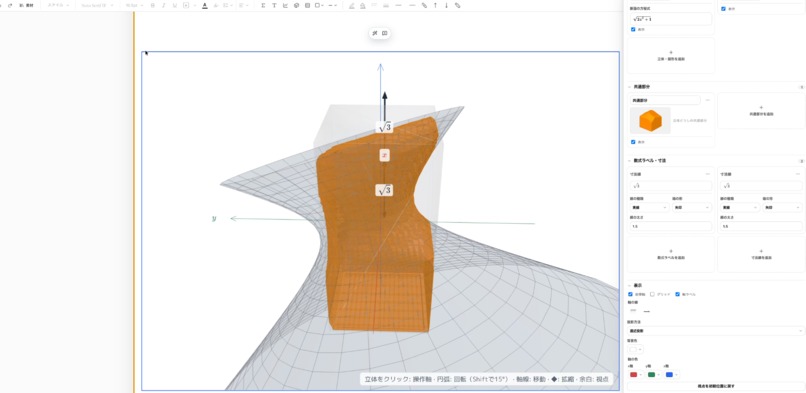Select the thin axis line style option
This screenshot has height=393, width=806.
click(633, 310)
